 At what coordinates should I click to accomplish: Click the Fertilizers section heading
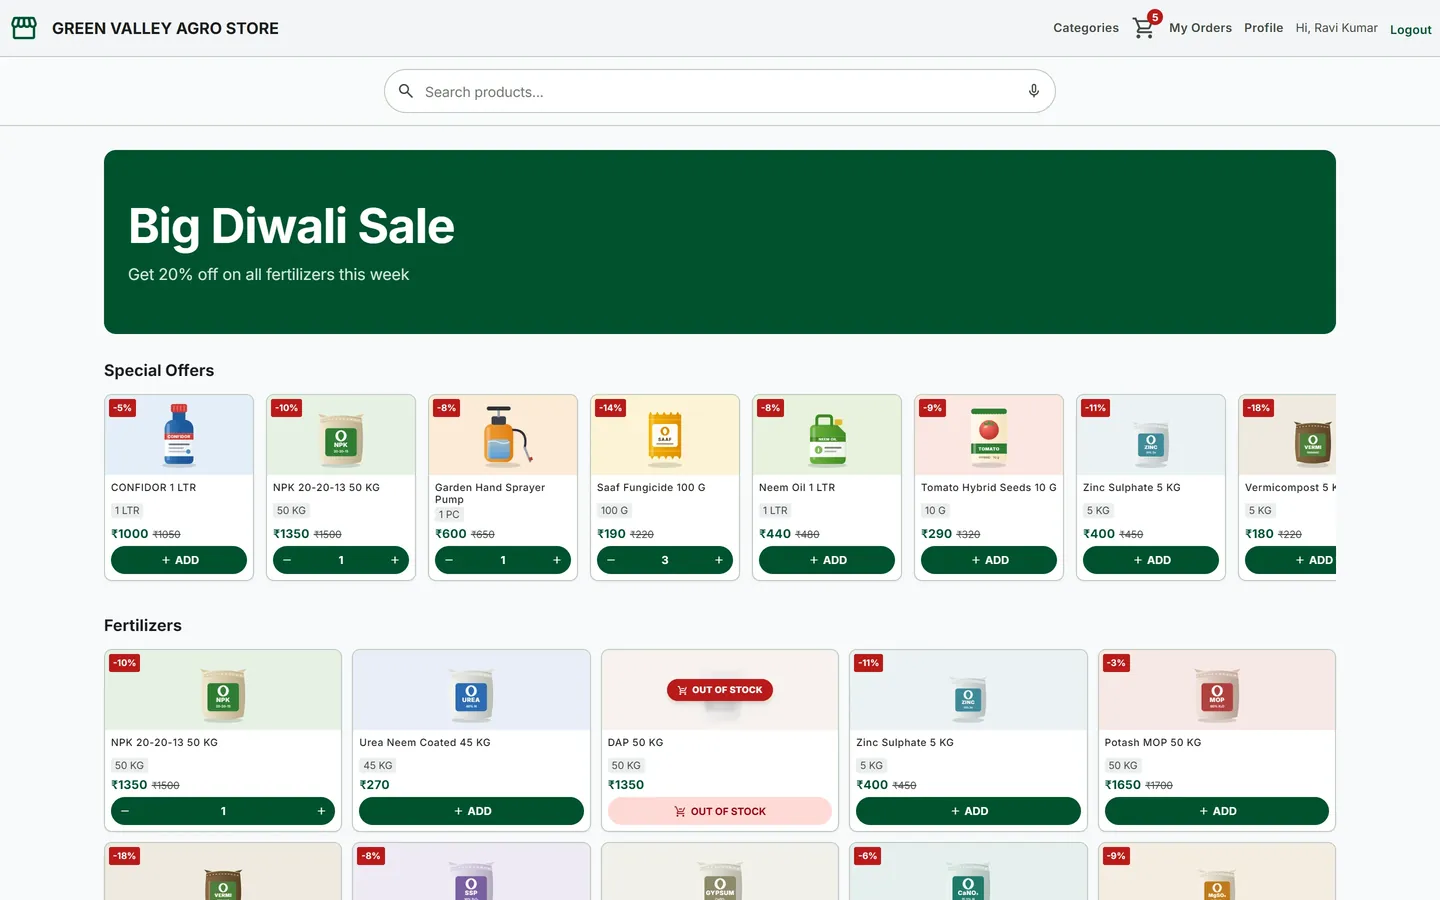click(x=143, y=625)
